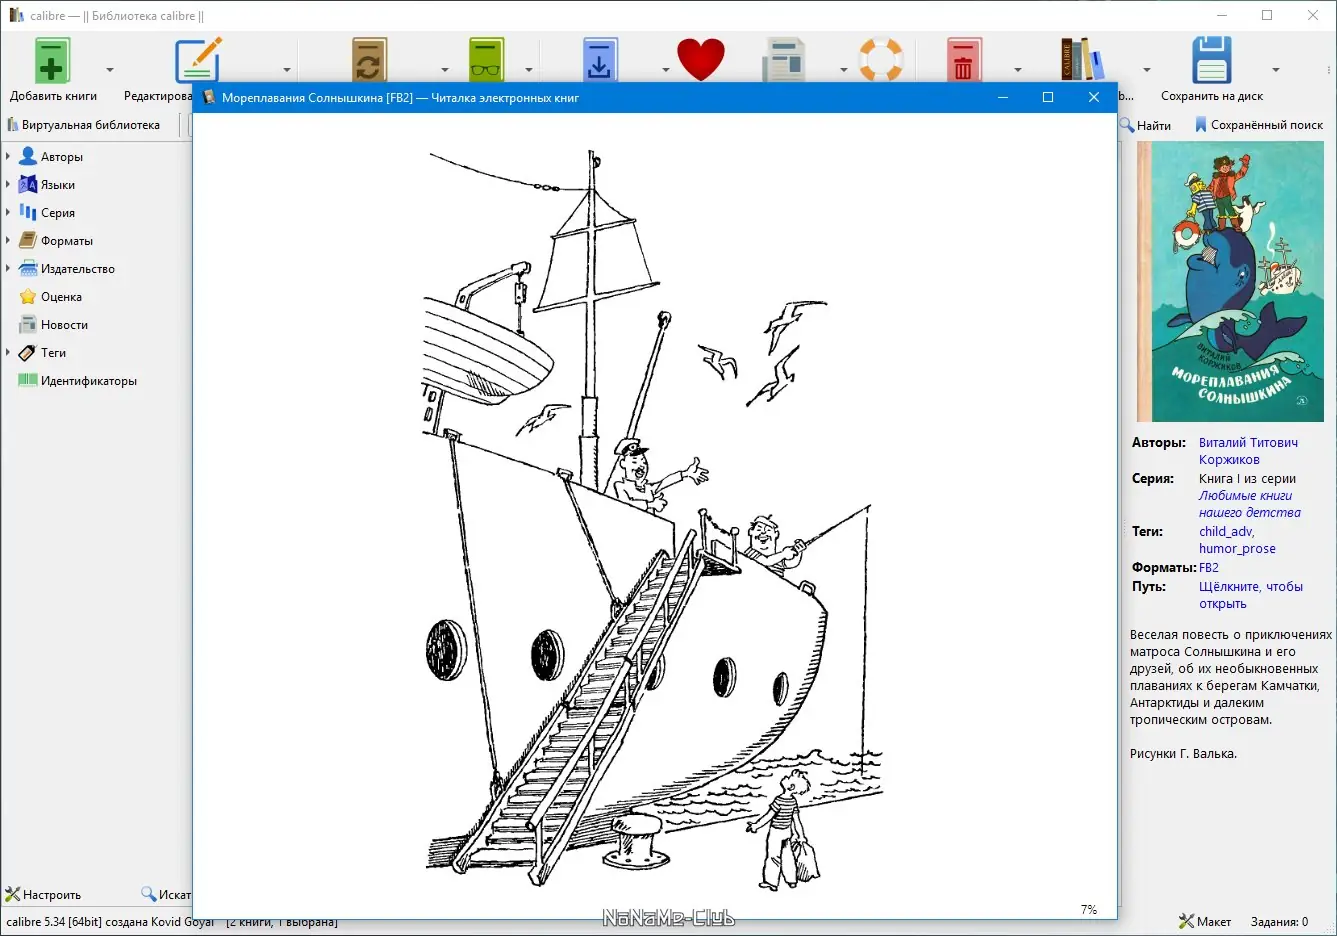
Task: Open Сохранённый поиск saved searches
Action: coord(1259,125)
